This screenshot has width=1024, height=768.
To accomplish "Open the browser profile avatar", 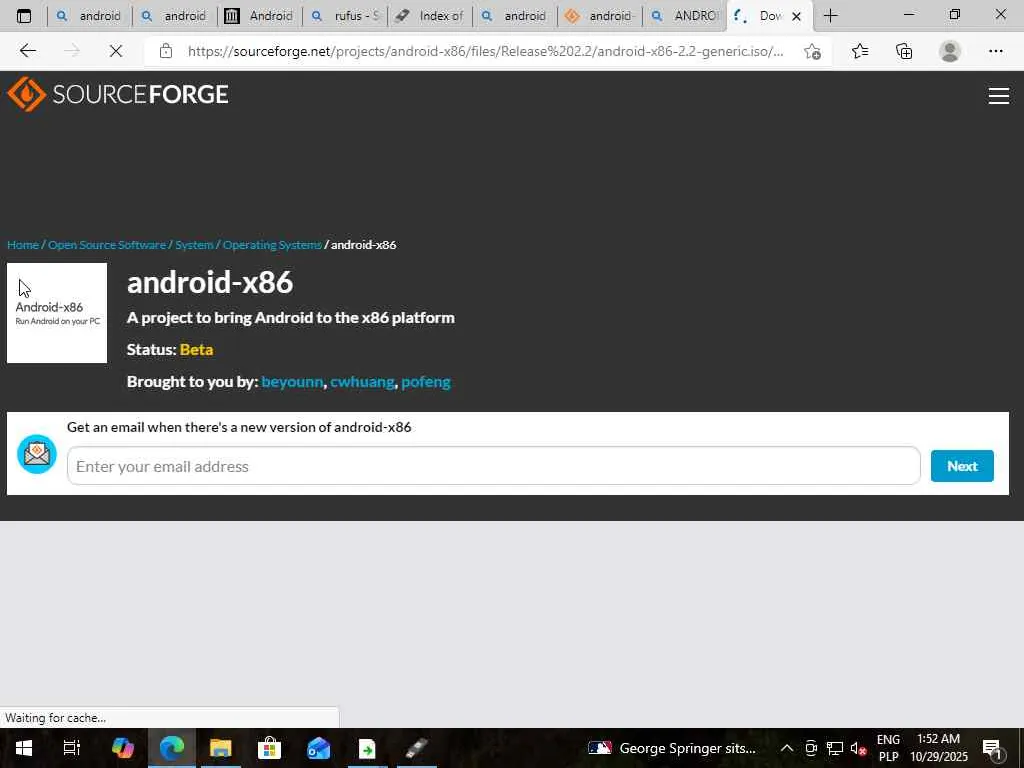I will [x=950, y=51].
